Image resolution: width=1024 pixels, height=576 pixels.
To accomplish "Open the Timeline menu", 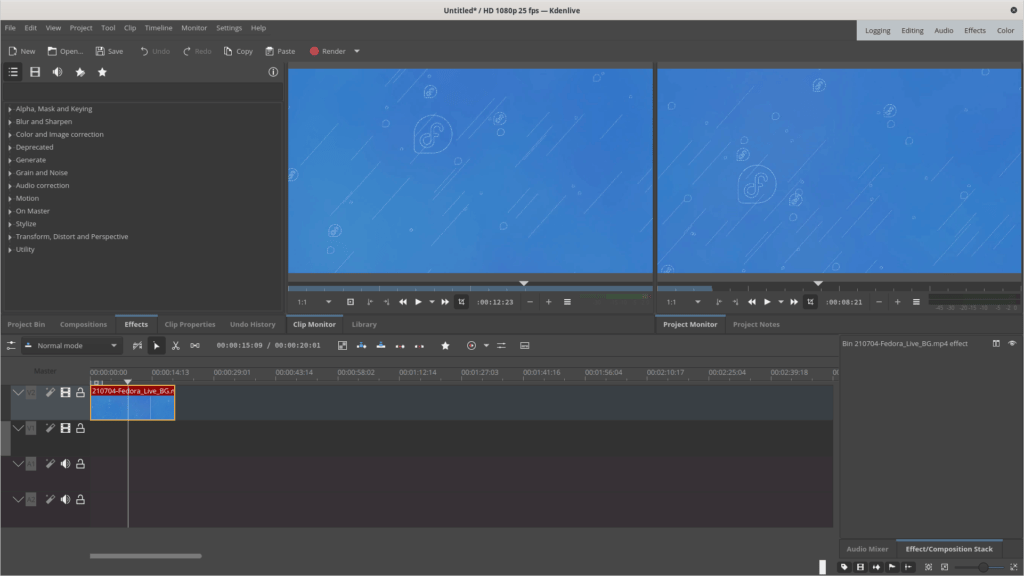I will click(158, 28).
